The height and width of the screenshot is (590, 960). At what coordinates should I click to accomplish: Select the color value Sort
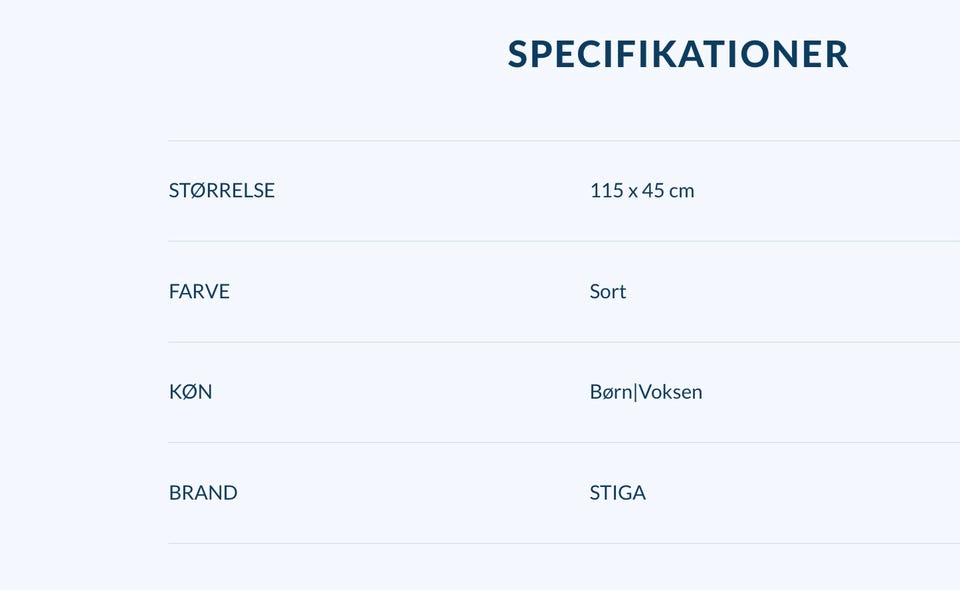(x=607, y=291)
